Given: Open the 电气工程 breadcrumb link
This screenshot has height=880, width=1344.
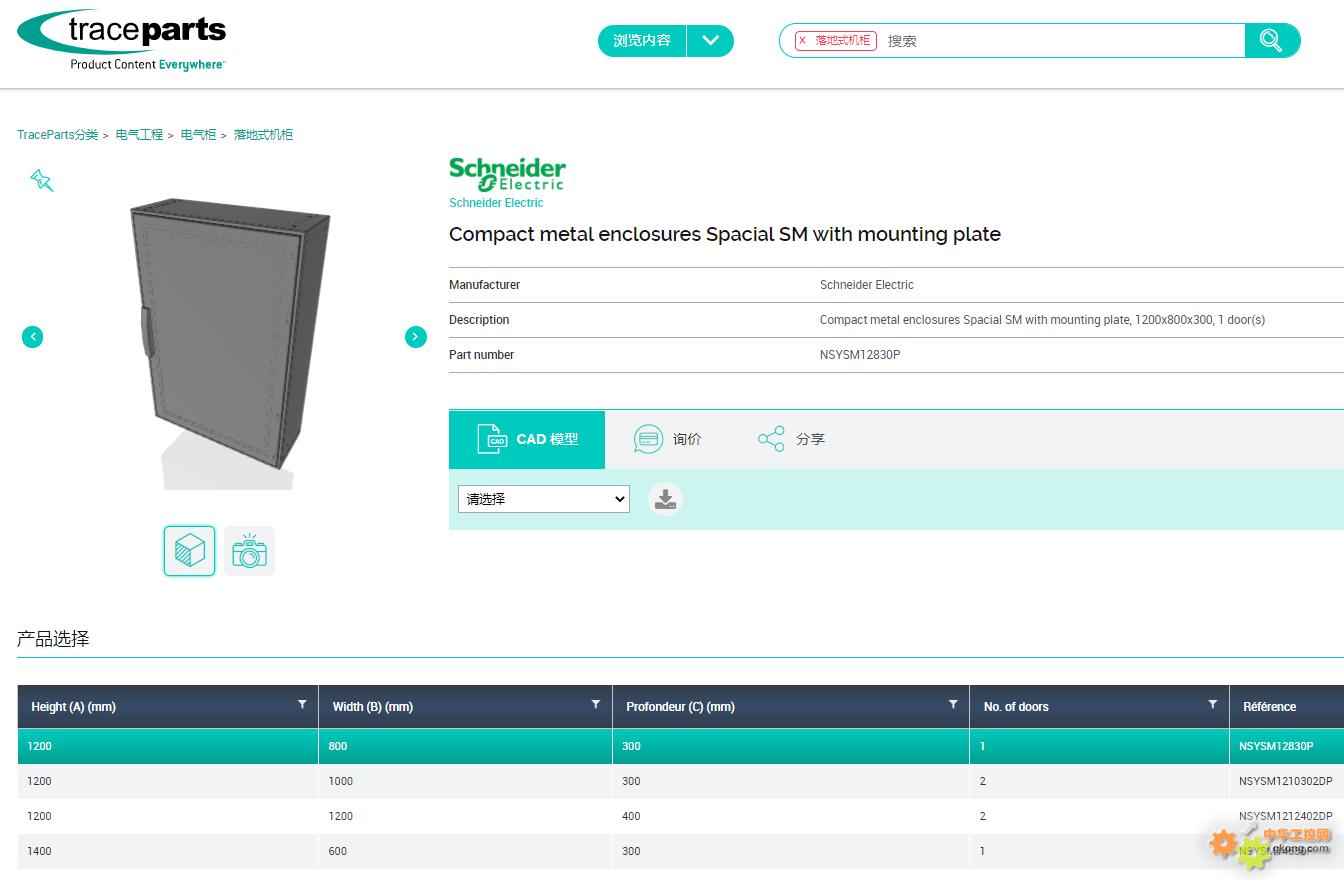Looking at the screenshot, I should point(139,135).
